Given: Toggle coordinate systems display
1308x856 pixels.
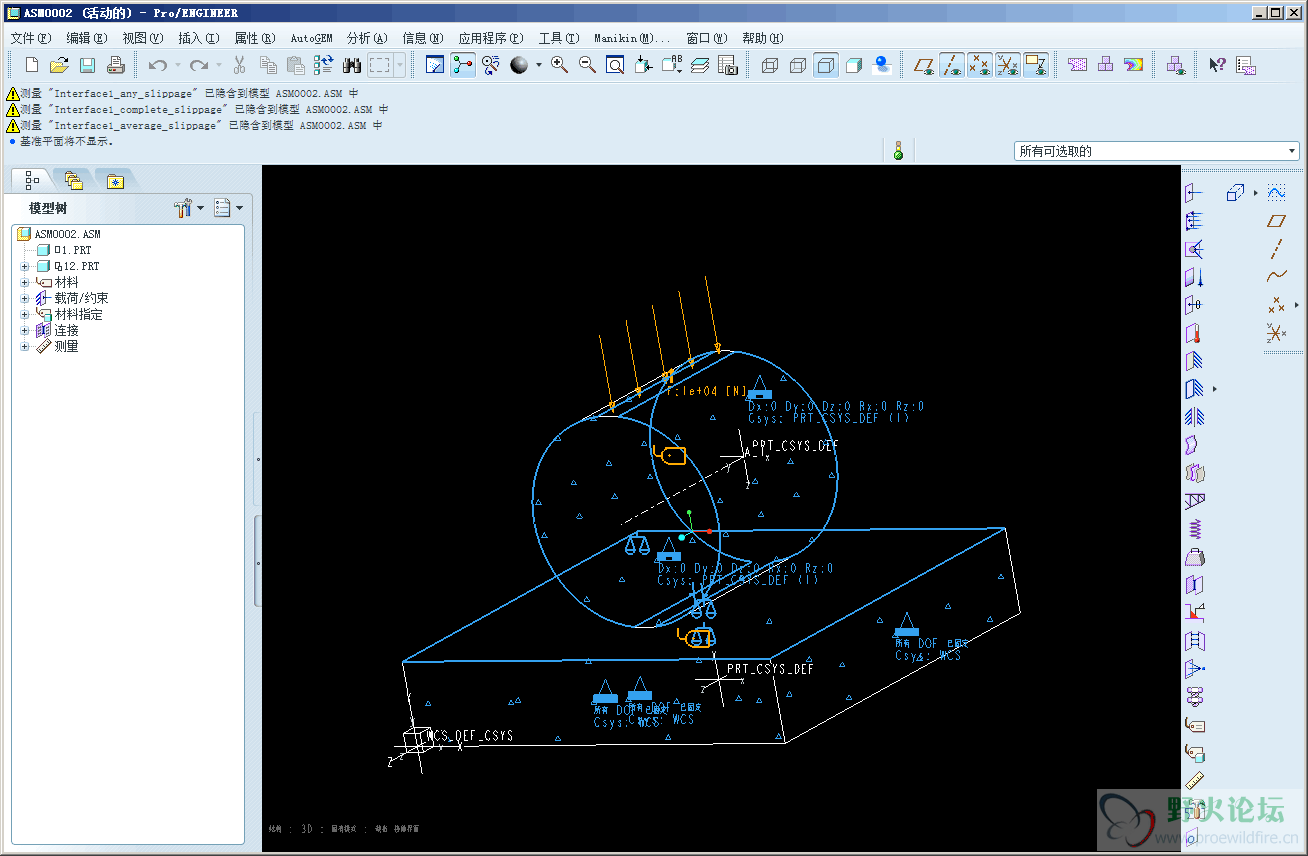Looking at the screenshot, I should point(1008,65).
